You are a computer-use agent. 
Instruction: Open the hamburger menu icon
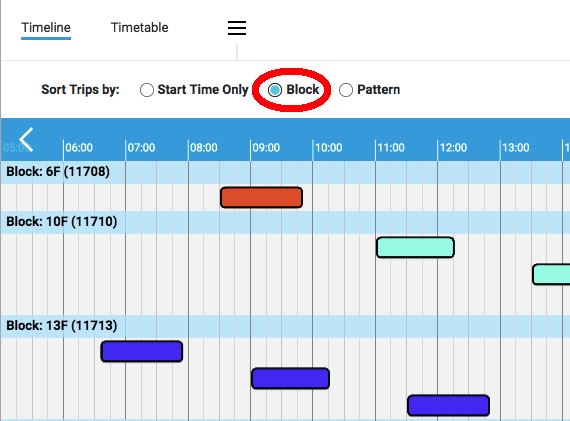pos(237,28)
